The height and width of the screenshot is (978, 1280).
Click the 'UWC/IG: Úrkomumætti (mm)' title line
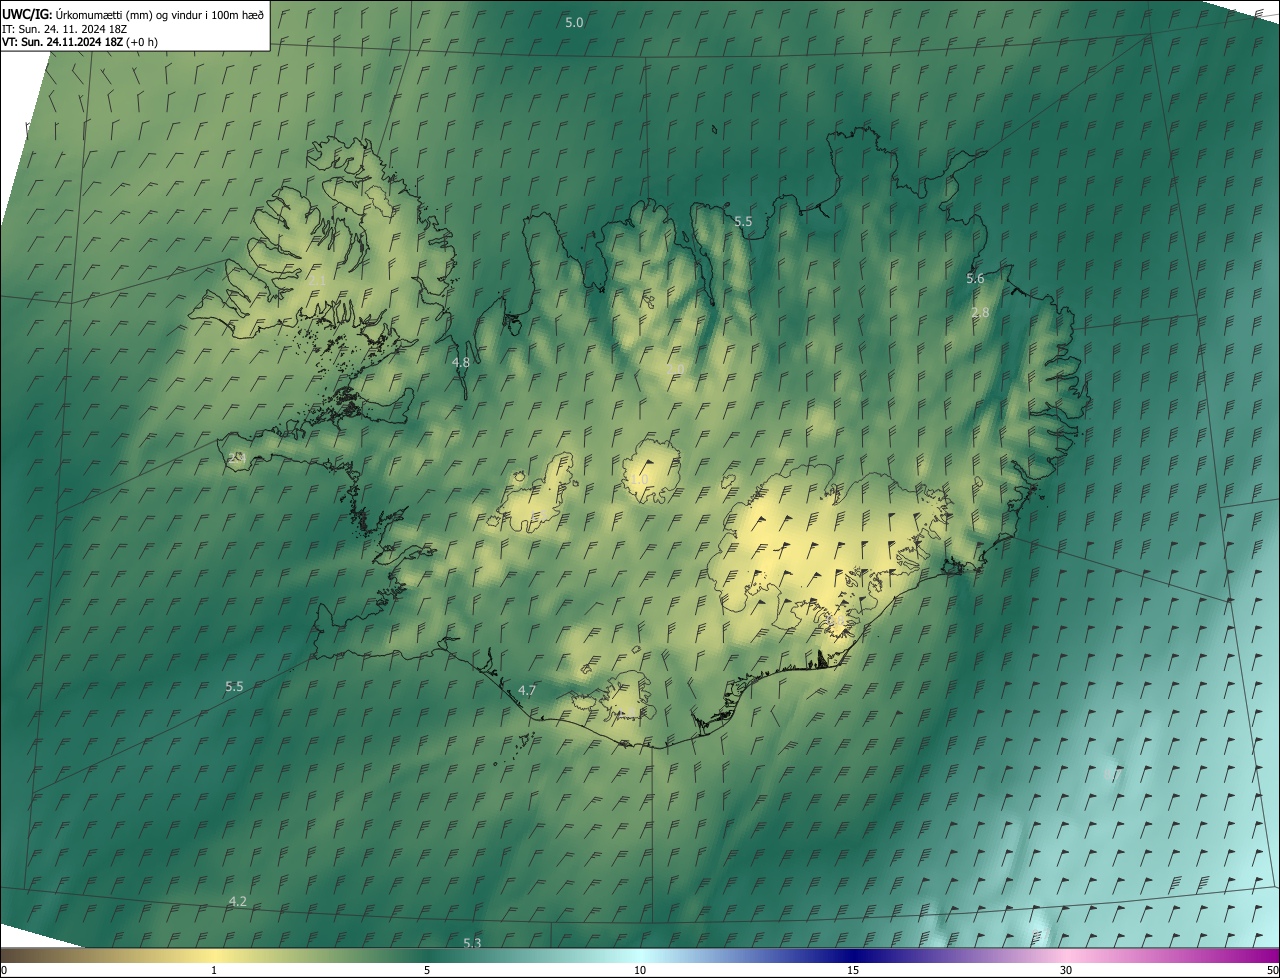(x=133, y=13)
